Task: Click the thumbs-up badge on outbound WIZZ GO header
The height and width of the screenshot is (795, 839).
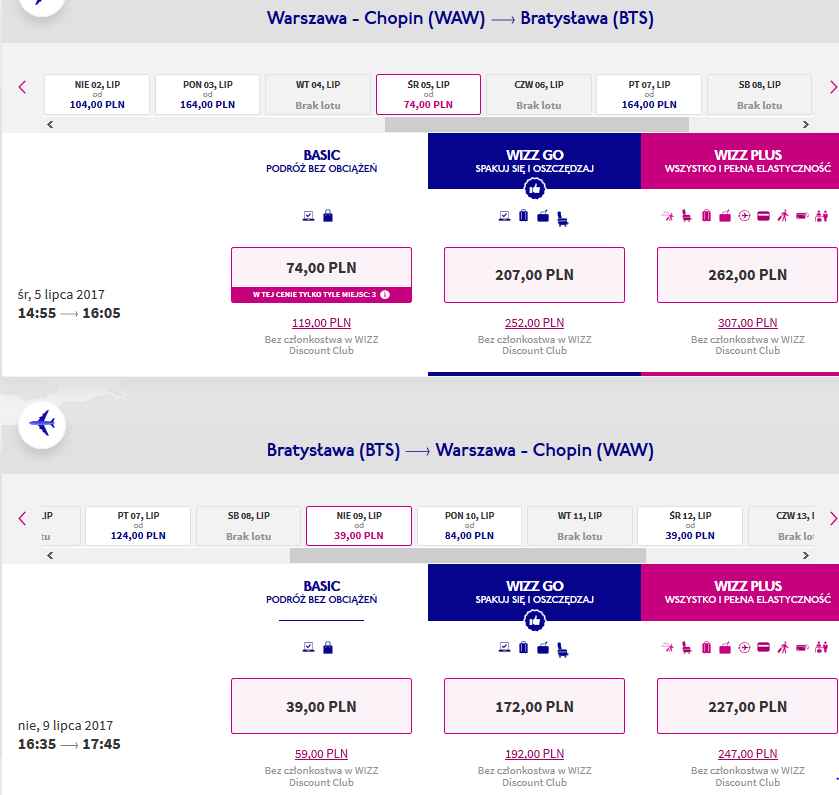Action: [x=535, y=188]
